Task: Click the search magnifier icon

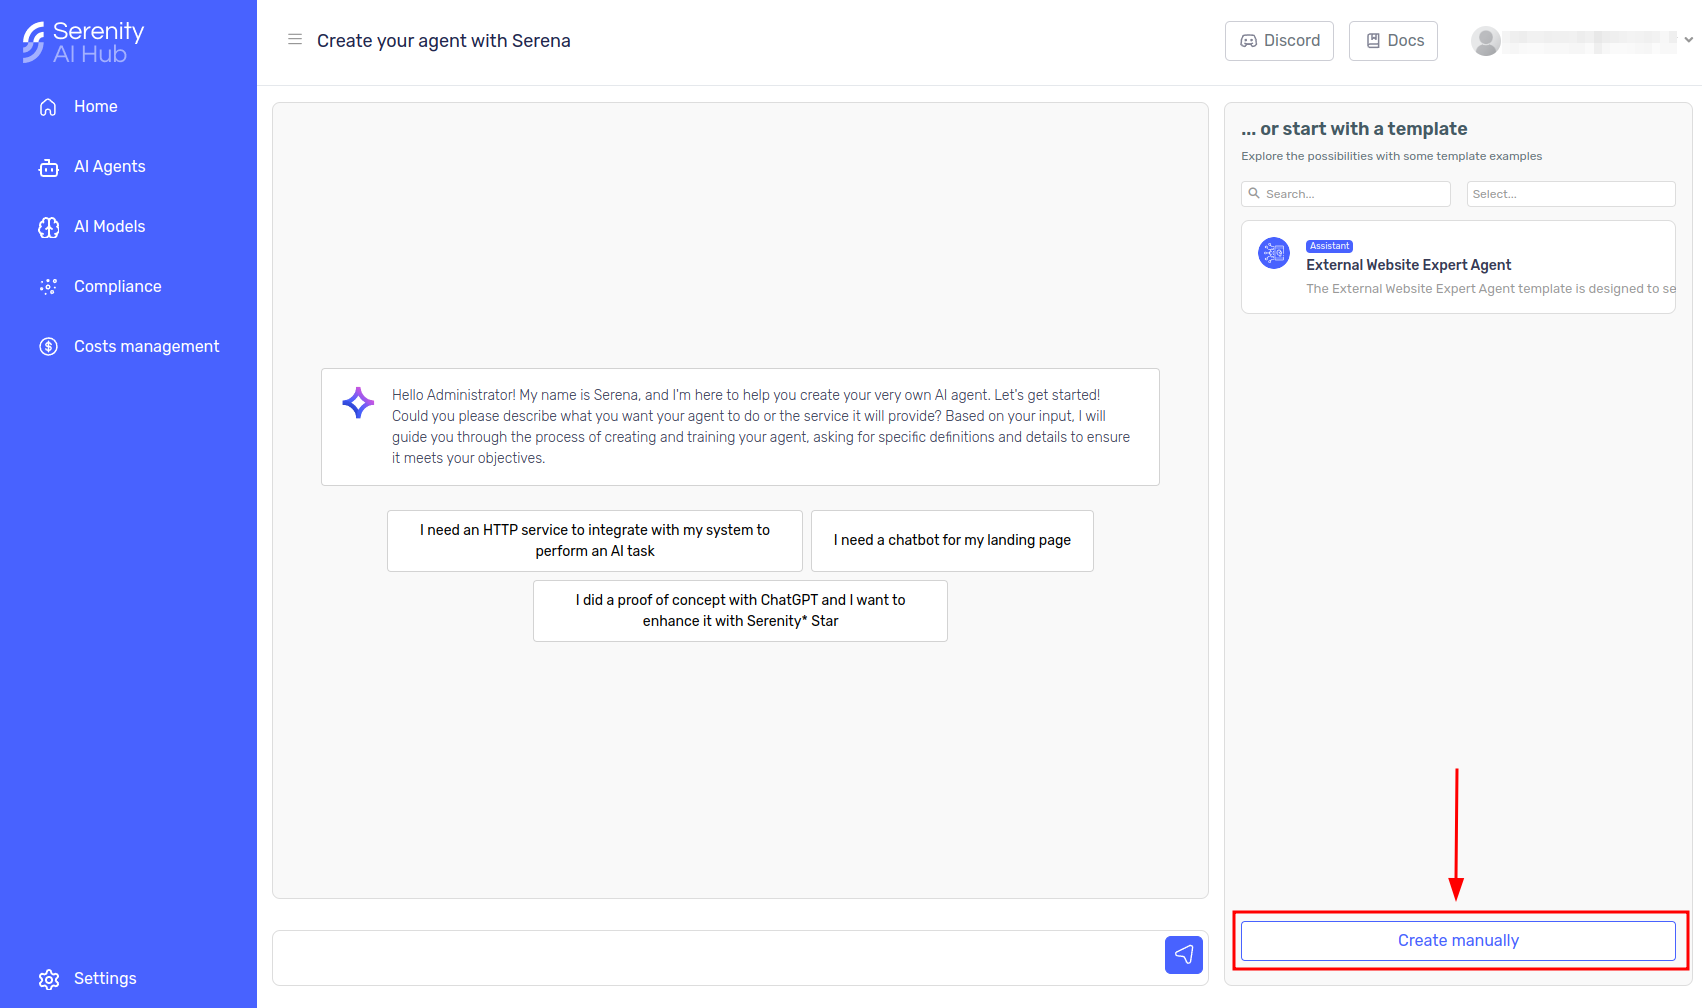Action: (1254, 194)
